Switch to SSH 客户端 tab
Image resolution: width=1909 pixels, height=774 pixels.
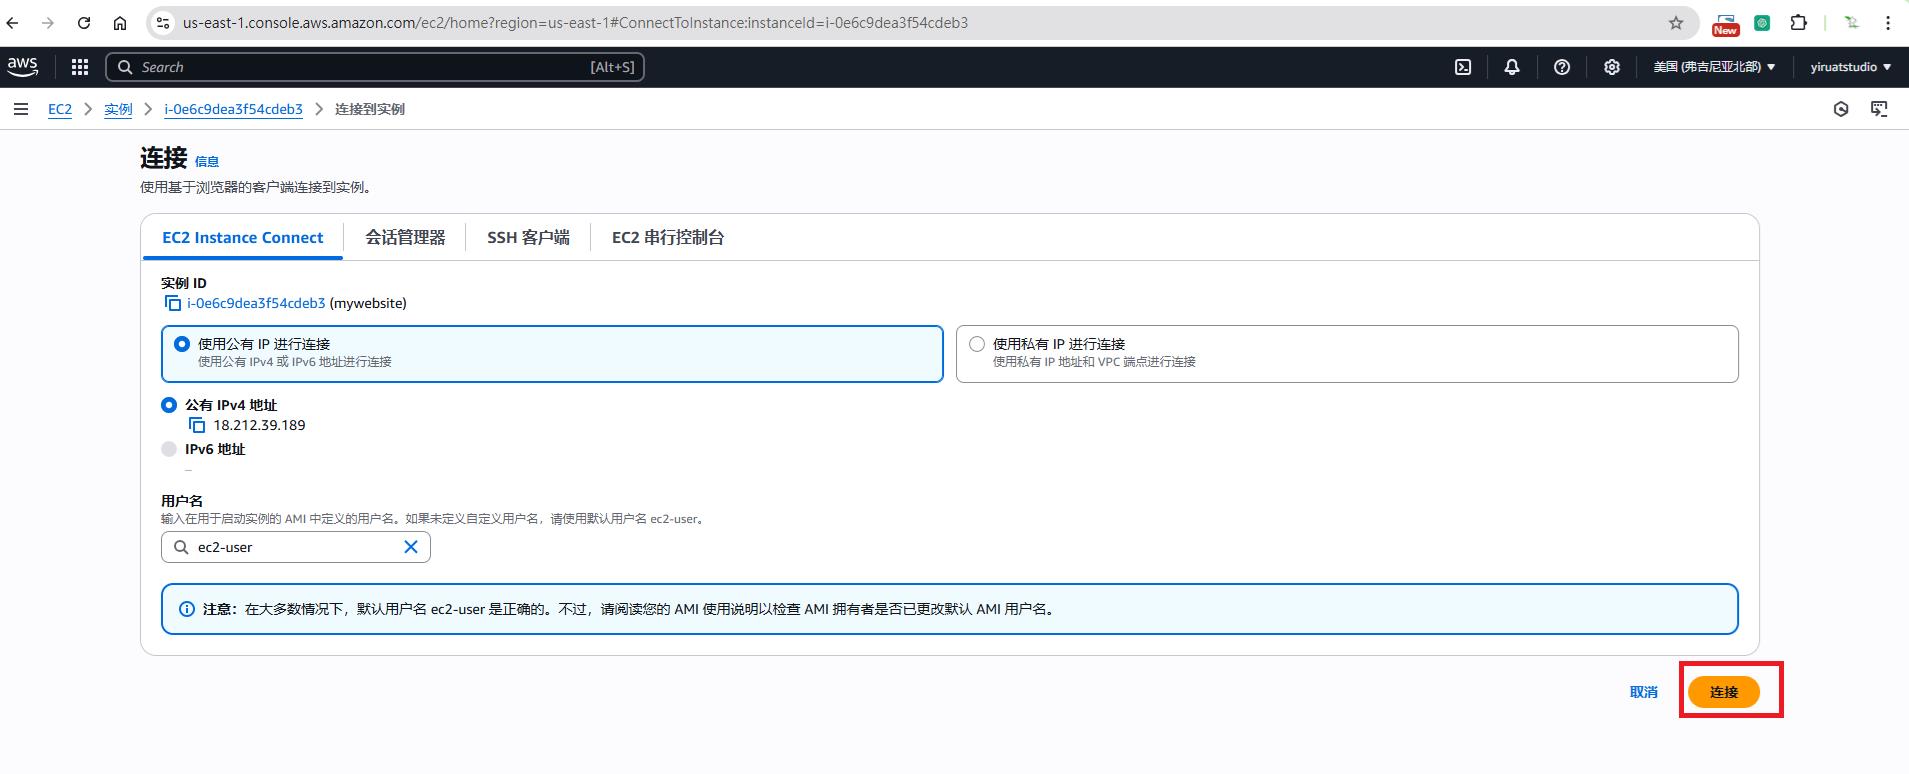(x=528, y=237)
